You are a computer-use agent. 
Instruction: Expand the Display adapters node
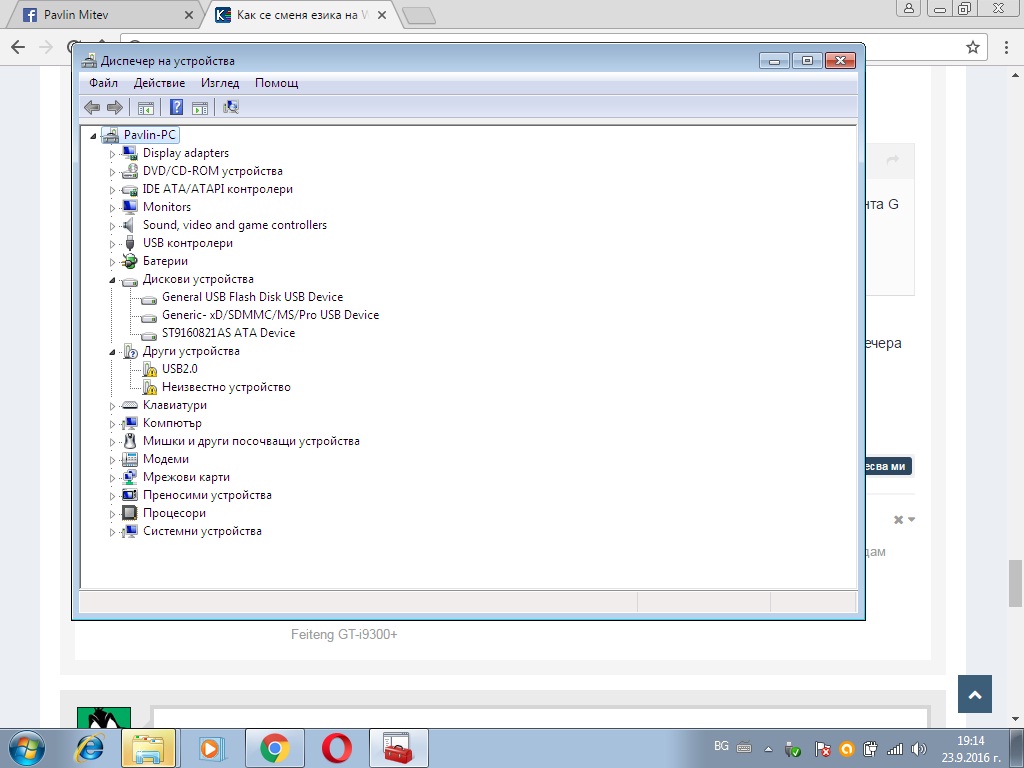pyautogui.click(x=112, y=154)
